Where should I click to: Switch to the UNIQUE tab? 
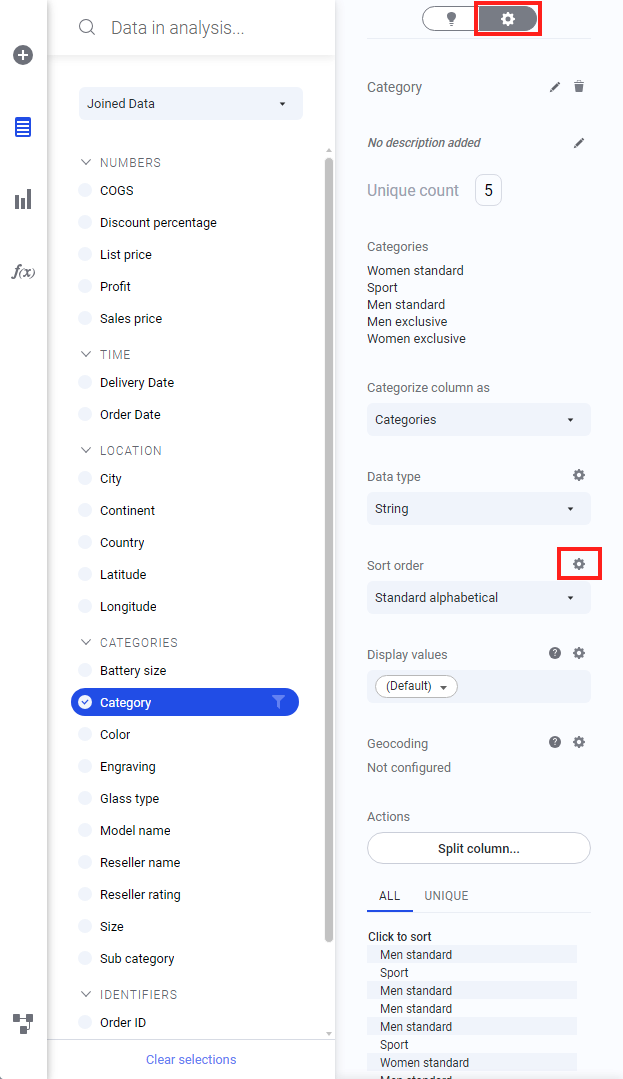446,896
